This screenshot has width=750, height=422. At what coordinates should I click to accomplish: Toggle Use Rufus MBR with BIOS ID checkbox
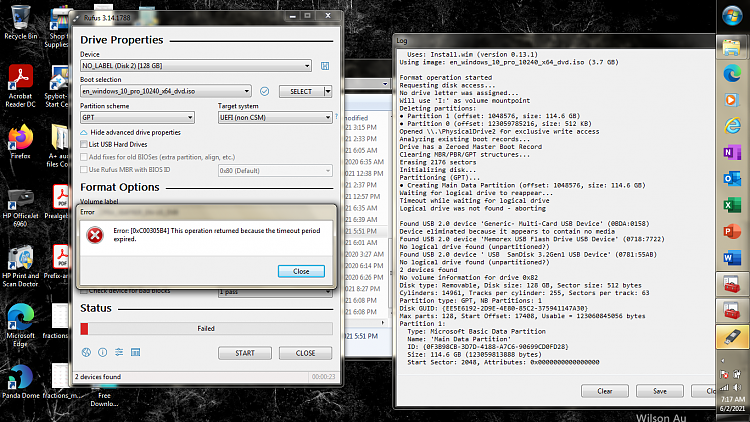coord(84,169)
